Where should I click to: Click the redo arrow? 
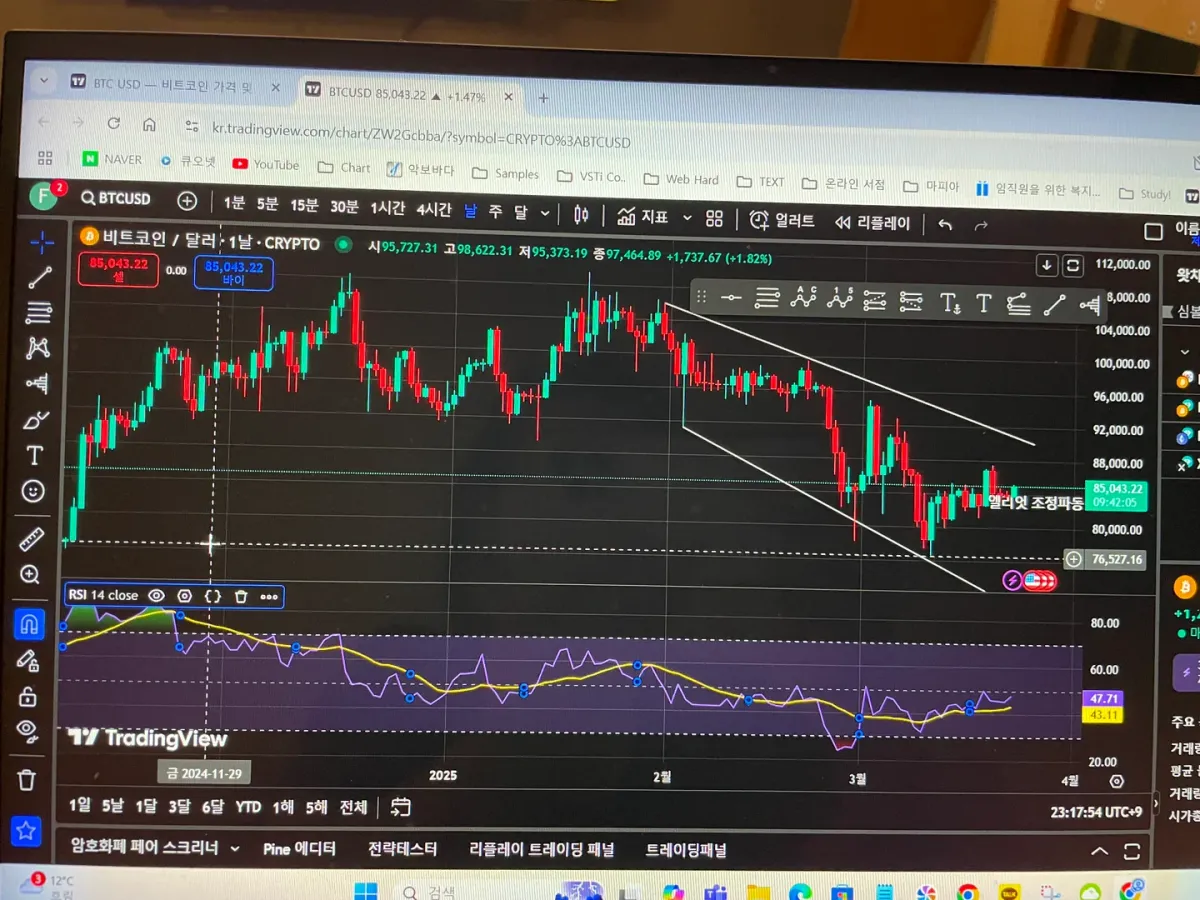tap(981, 225)
